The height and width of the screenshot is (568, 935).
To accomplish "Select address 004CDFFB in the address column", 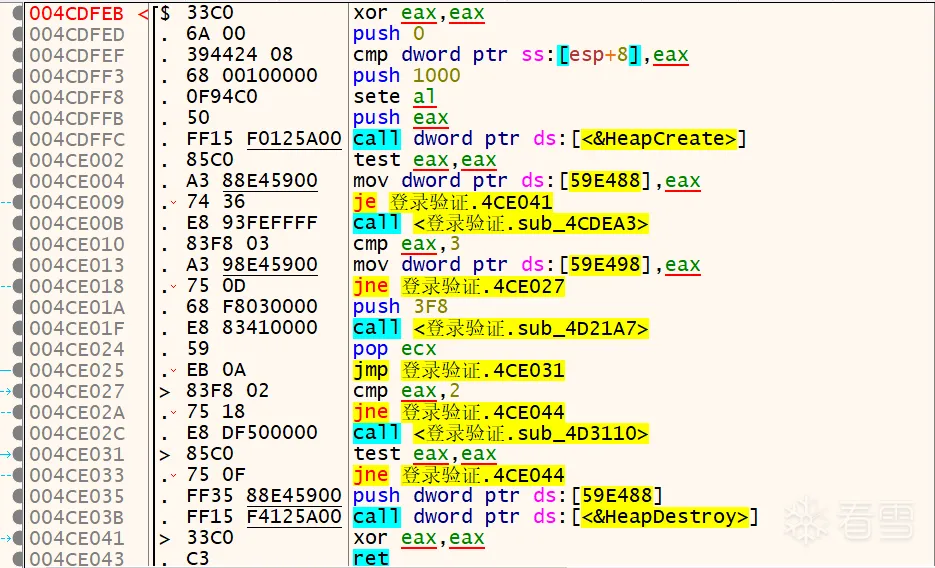I will click(x=77, y=118).
